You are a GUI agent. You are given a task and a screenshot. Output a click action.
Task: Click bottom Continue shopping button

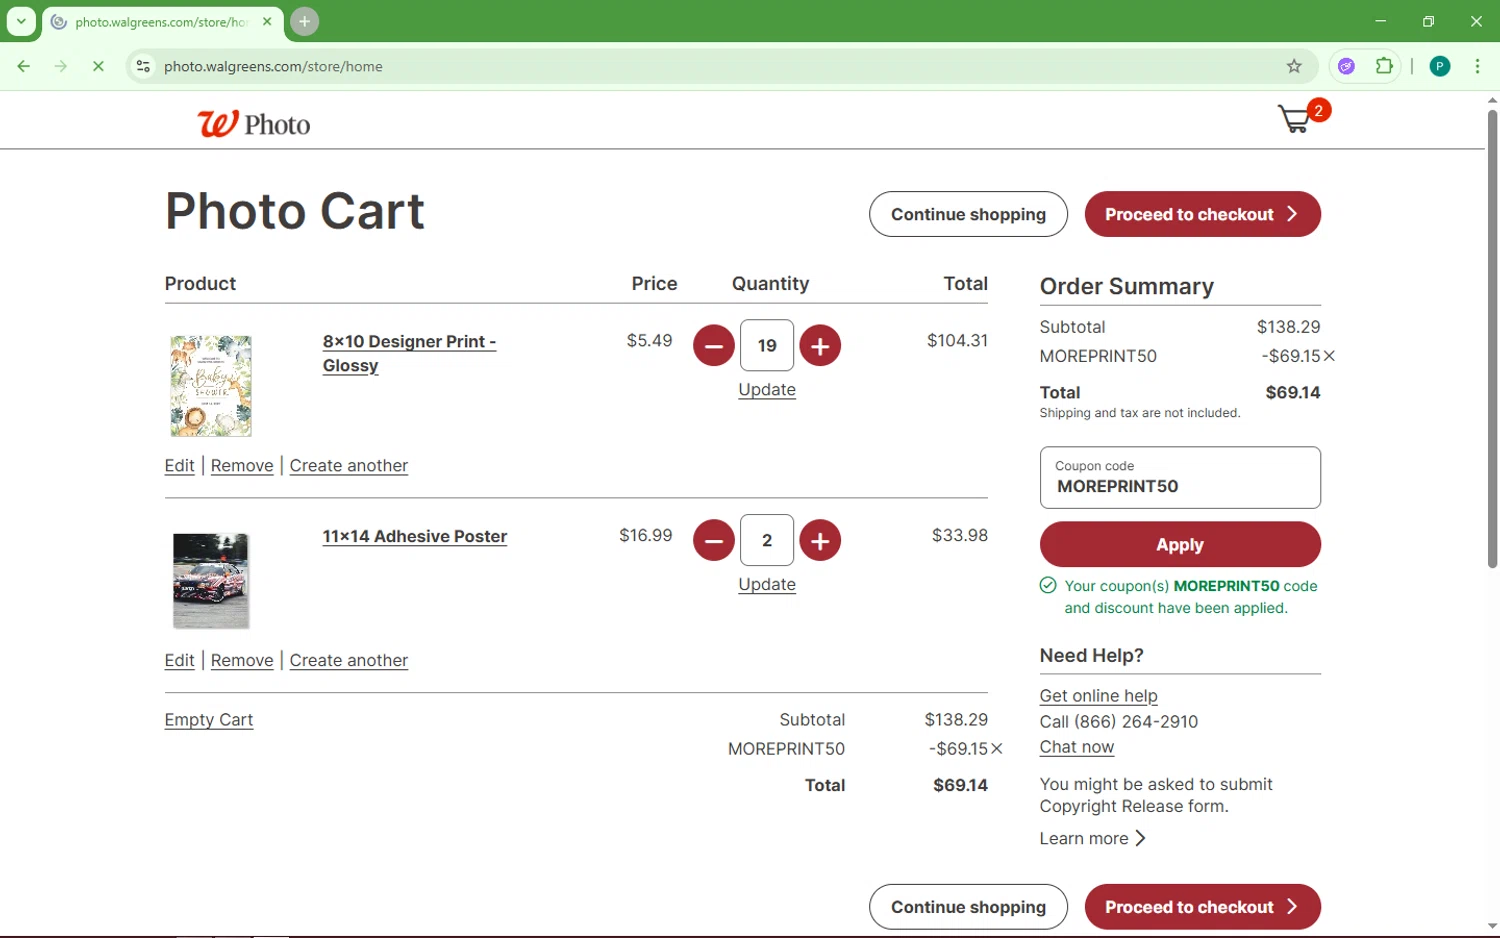(968, 907)
